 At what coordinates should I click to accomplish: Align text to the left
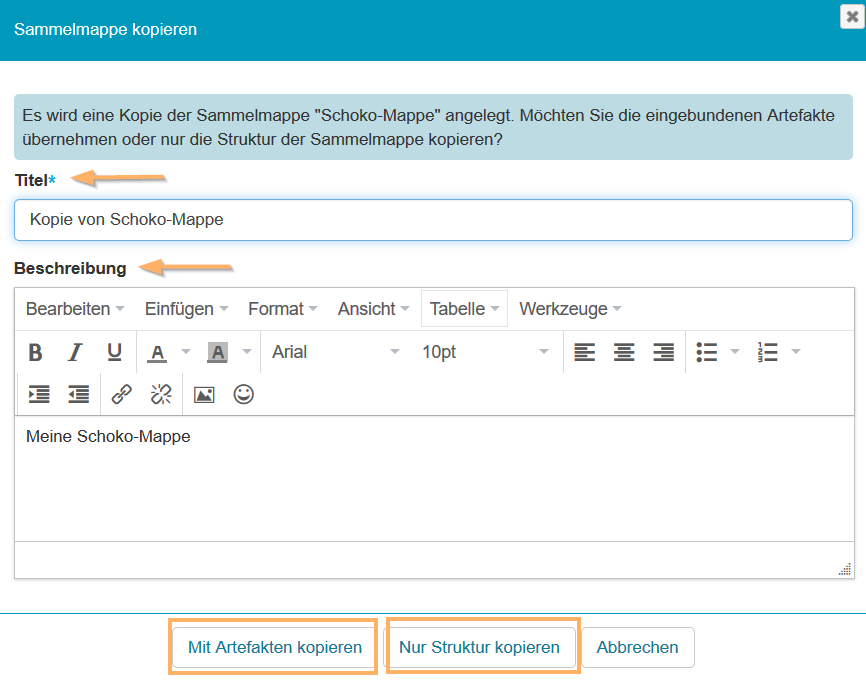coord(584,352)
